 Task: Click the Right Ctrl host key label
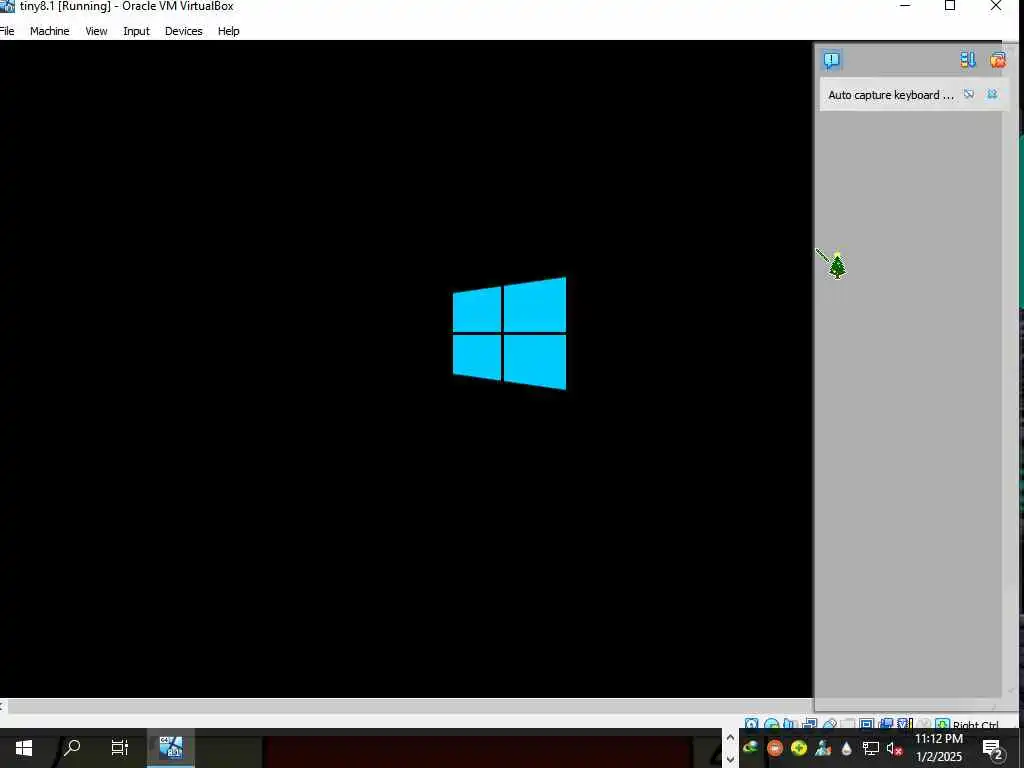(976, 724)
